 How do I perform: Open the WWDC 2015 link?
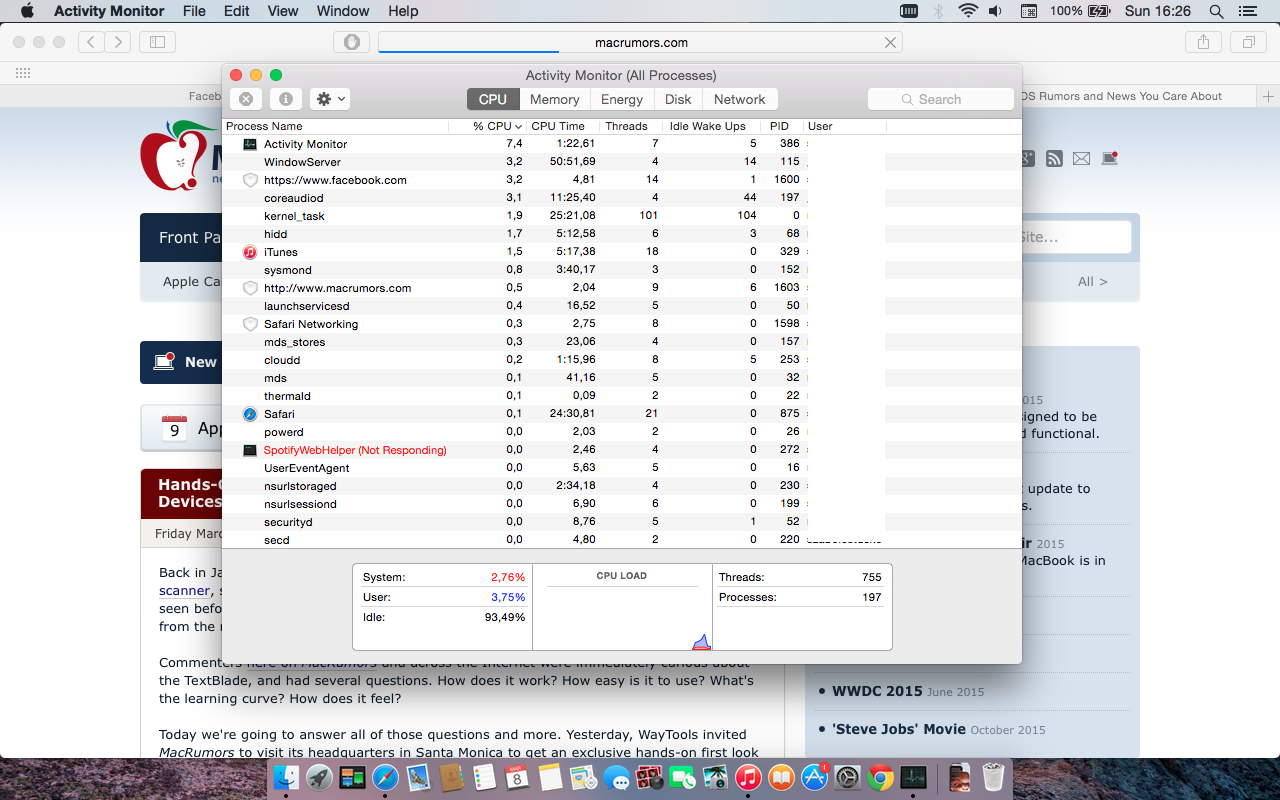point(877,691)
